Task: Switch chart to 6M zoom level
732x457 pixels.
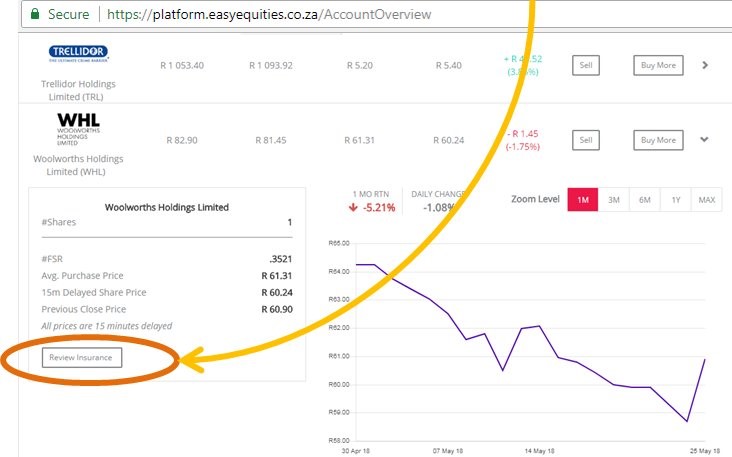Action: tap(645, 200)
